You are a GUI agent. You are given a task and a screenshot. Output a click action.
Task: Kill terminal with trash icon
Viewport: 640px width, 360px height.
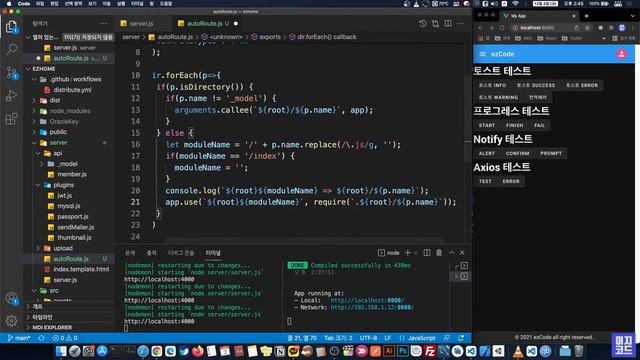[439, 253]
